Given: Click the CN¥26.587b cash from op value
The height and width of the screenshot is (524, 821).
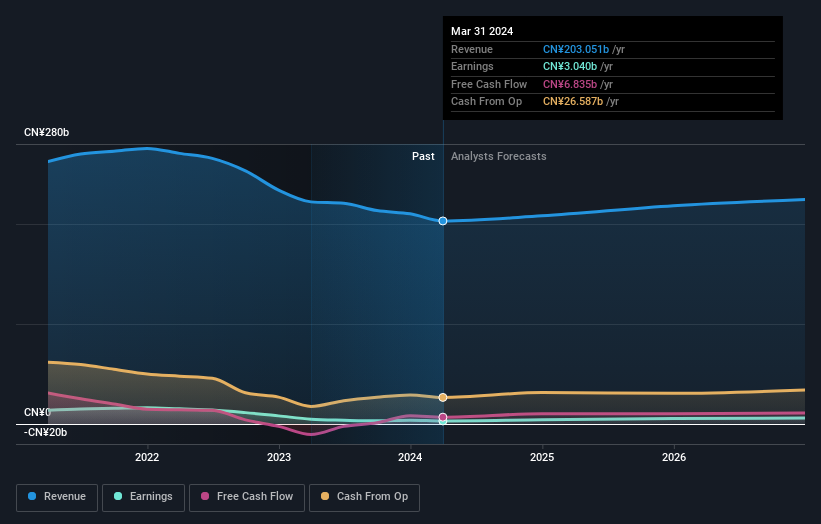Looking at the screenshot, I should tap(573, 102).
